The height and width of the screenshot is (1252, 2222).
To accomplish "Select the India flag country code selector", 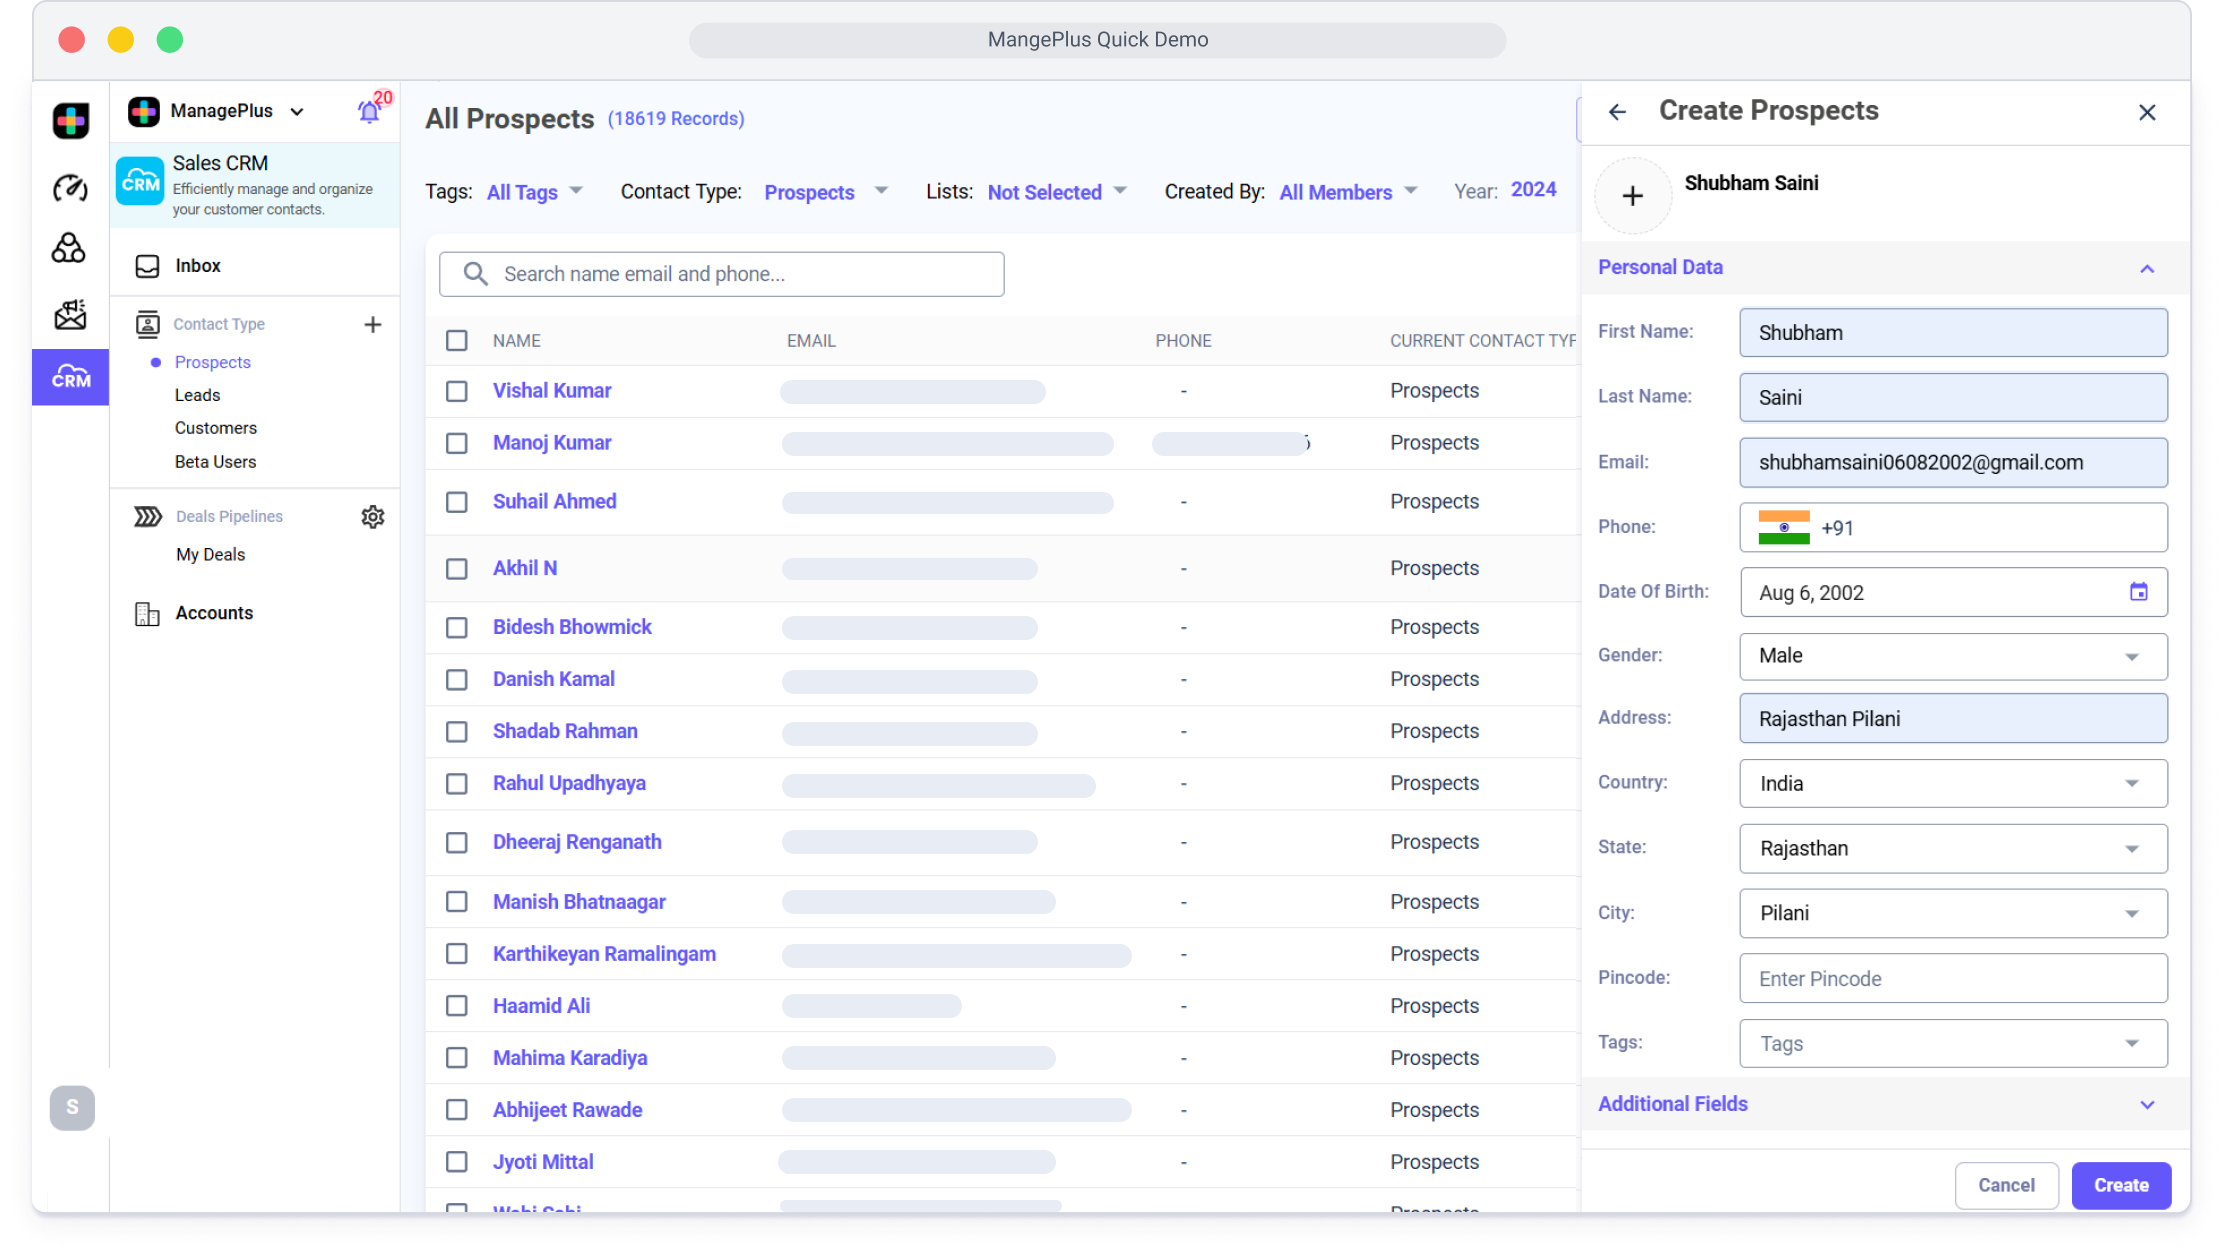I will 1784,528.
